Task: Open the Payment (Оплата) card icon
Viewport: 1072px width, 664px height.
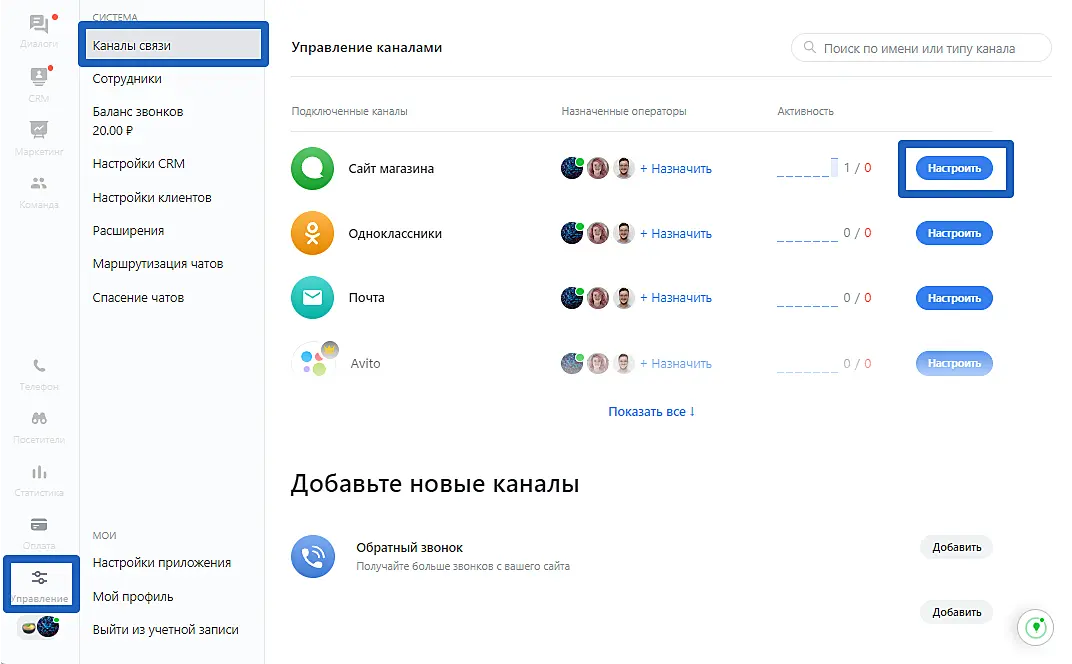Action: (x=39, y=525)
